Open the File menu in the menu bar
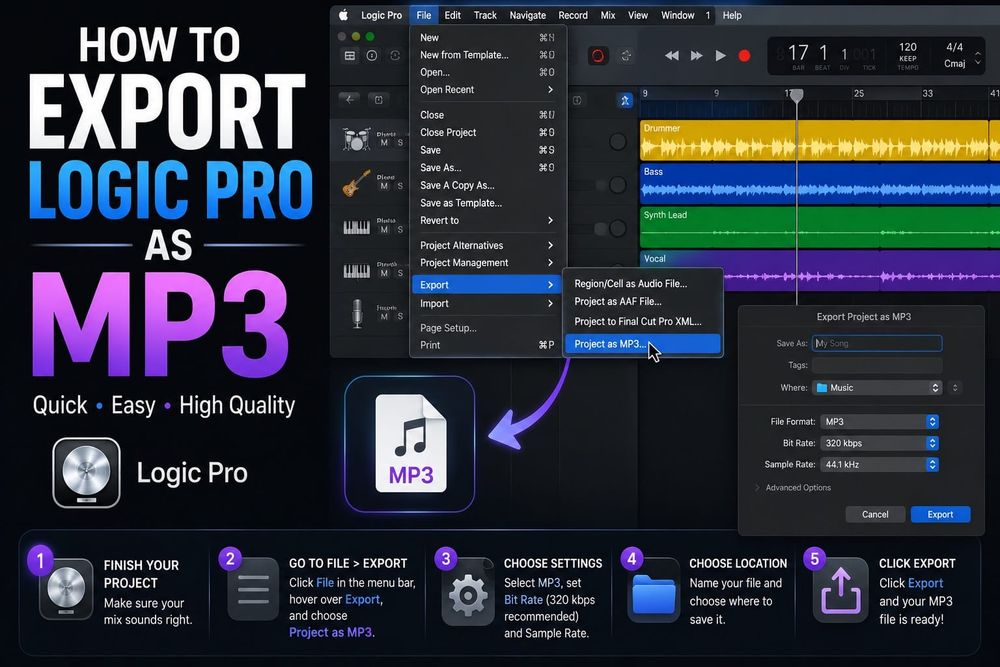 point(423,15)
